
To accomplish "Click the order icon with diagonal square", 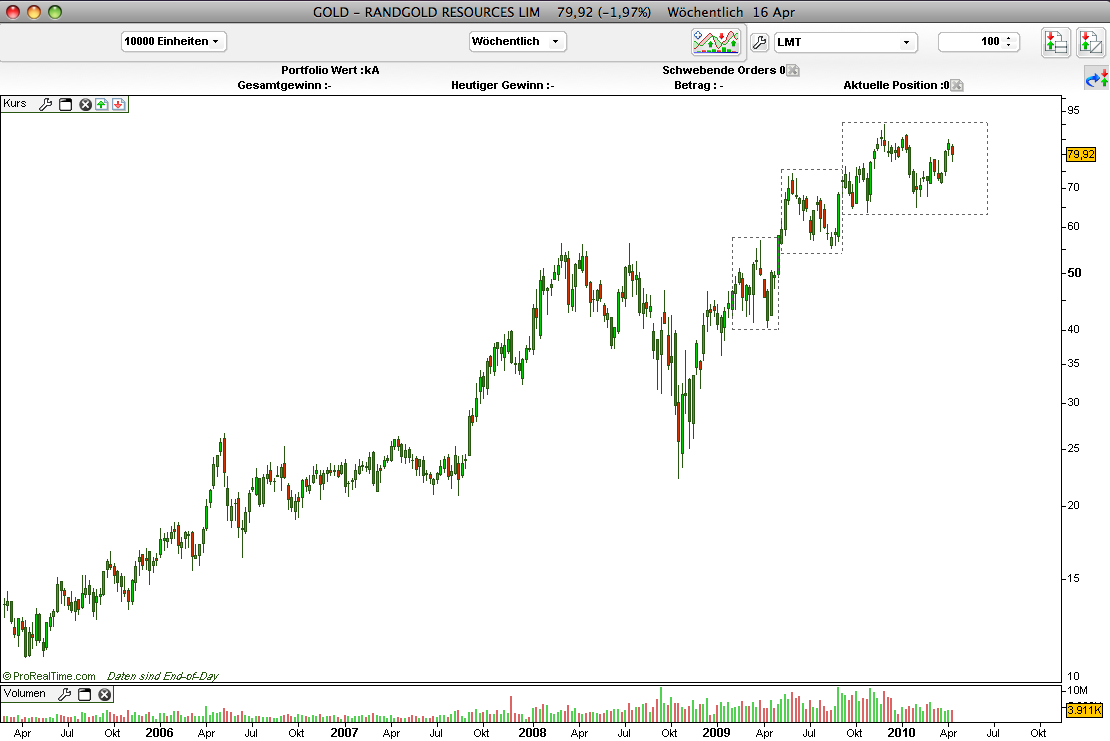I will point(1090,42).
